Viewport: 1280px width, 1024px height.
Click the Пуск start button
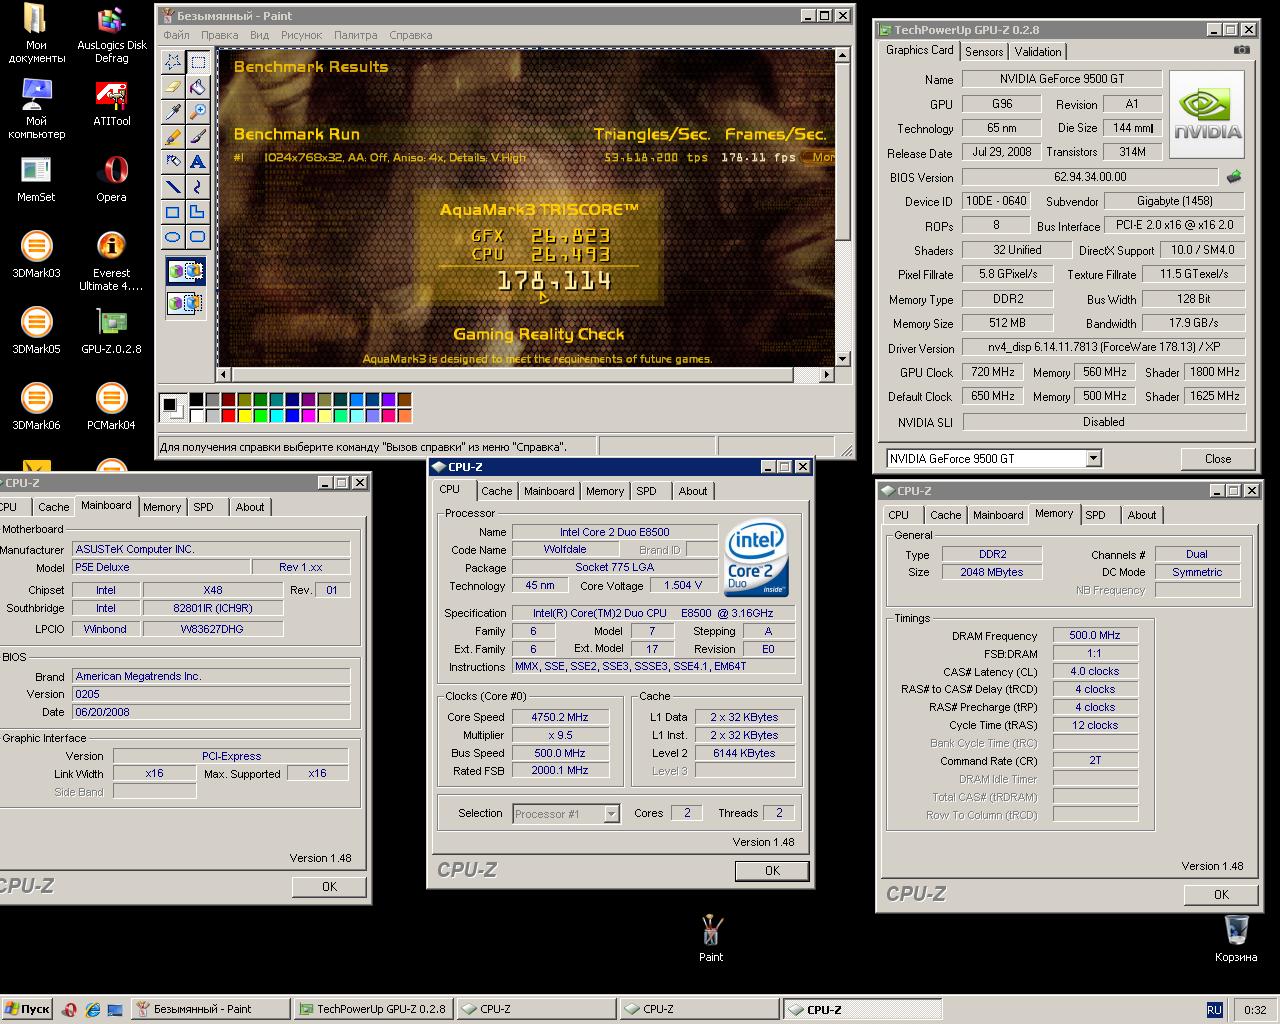click(27, 1010)
